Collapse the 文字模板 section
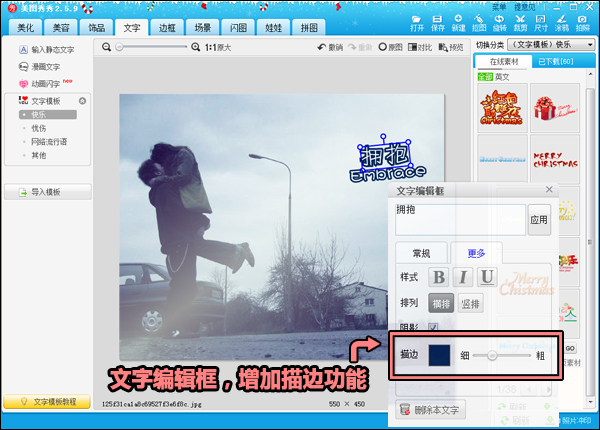The width and height of the screenshot is (600, 430). pyautogui.click(x=82, y=101)
